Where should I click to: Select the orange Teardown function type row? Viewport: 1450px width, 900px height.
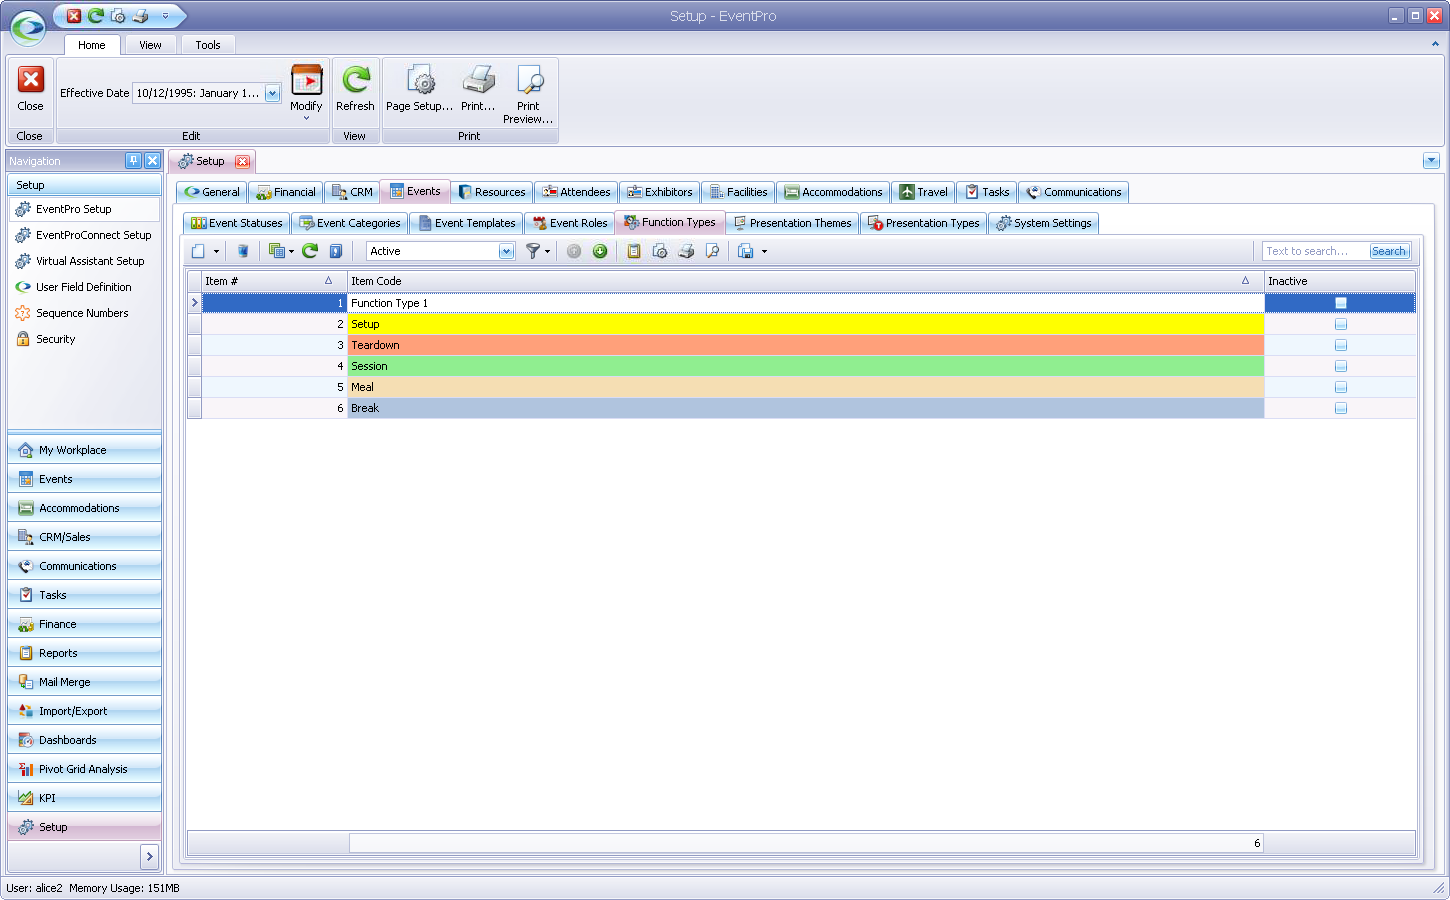[805, 345]
